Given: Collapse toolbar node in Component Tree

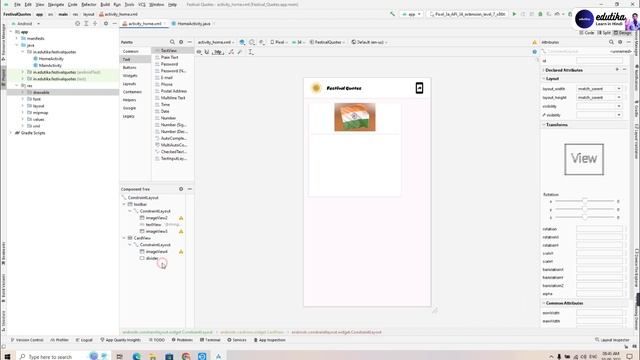Looking at the screenshot, I should [x=124, y=204].
